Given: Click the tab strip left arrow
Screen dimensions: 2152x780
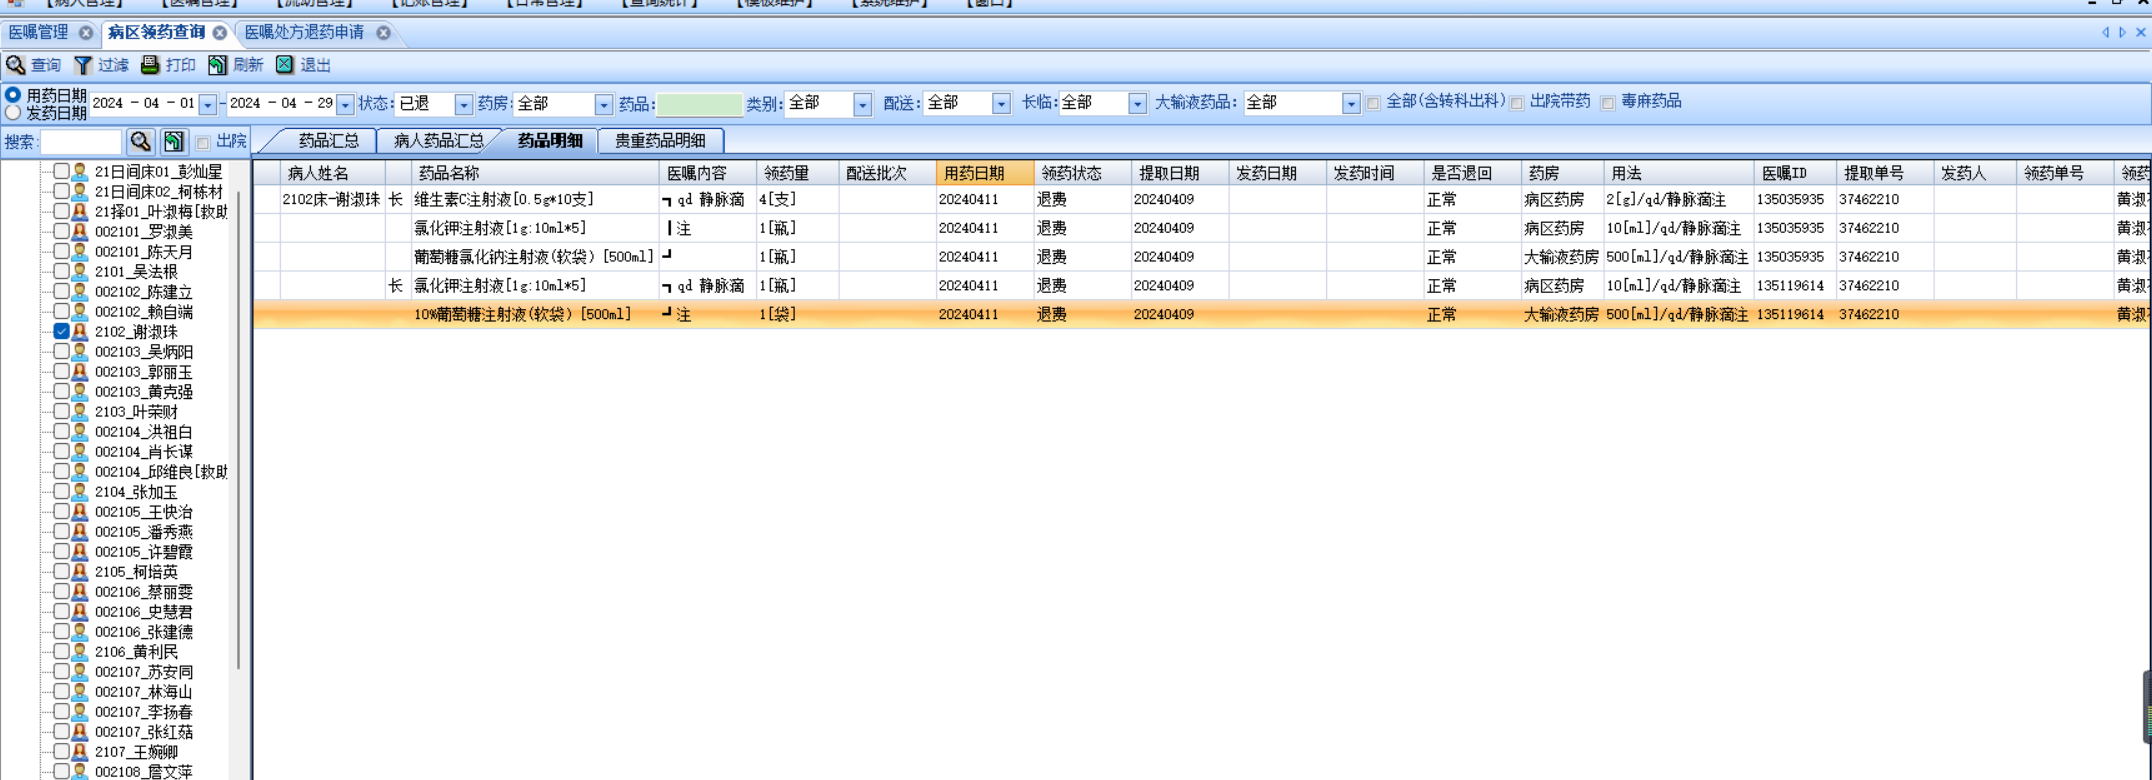Looking at the screenshot, I should (2105, 33).
